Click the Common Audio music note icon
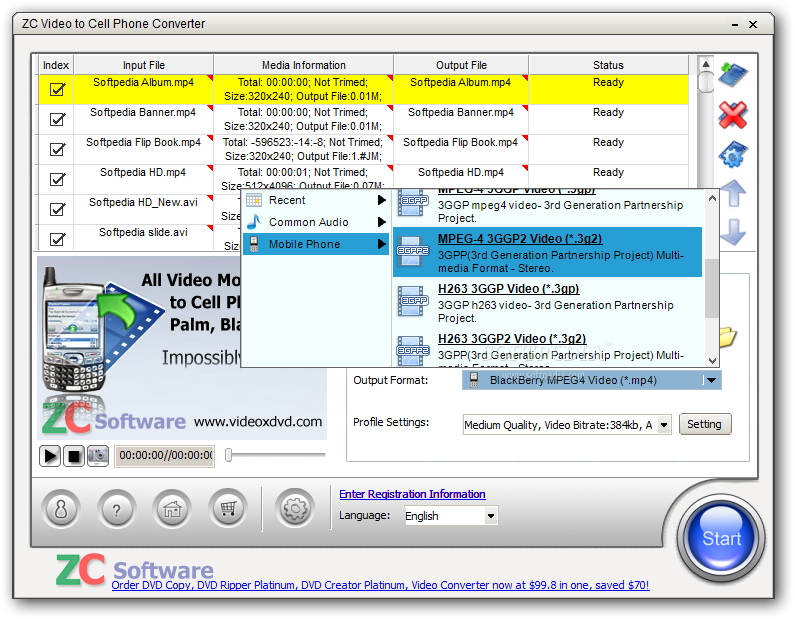795x619 pixels. 254,222
